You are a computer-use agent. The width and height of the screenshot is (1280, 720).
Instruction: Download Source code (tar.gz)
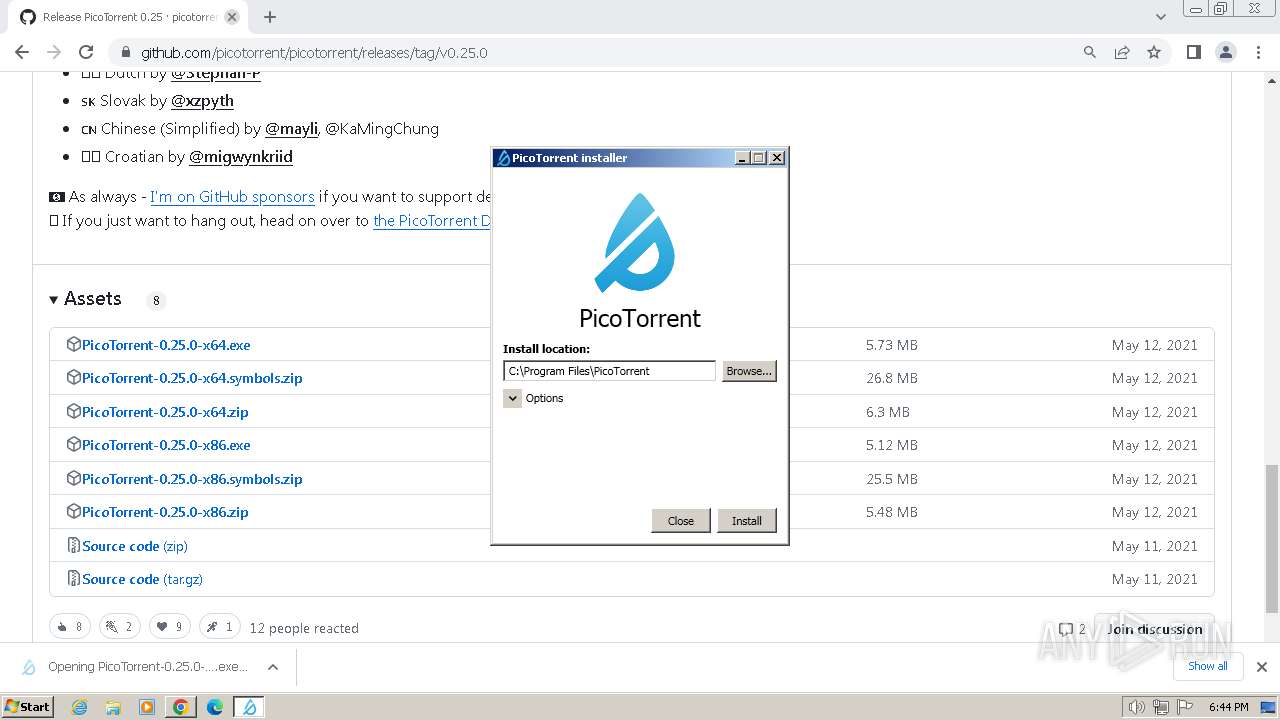point(142,579)
